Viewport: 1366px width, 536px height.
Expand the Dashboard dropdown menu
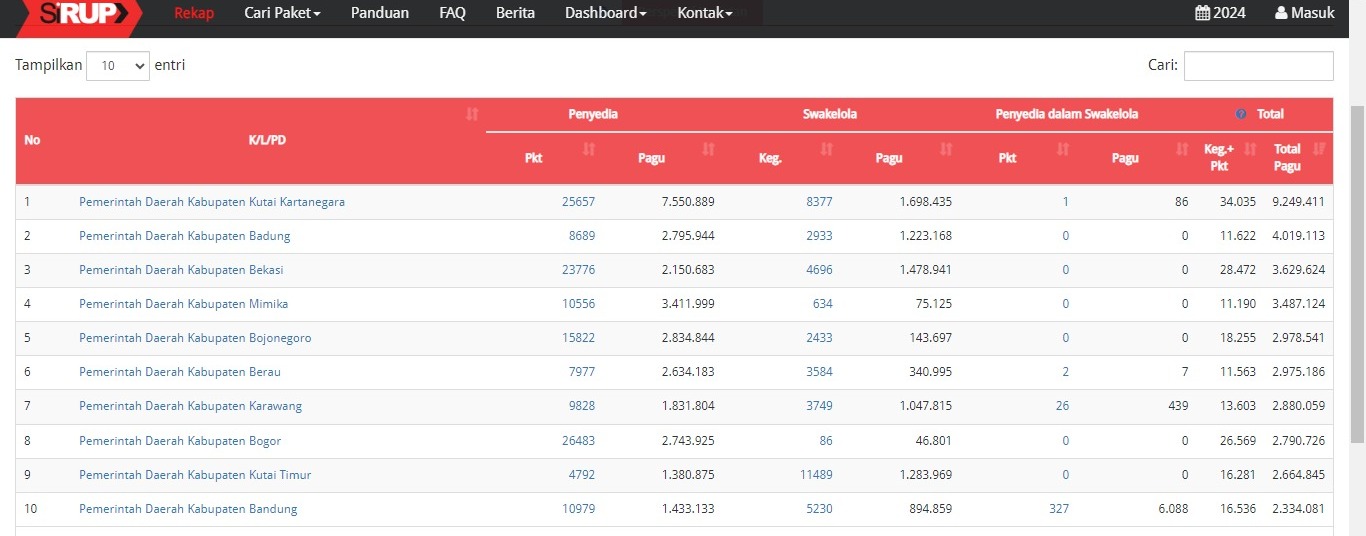605,13
